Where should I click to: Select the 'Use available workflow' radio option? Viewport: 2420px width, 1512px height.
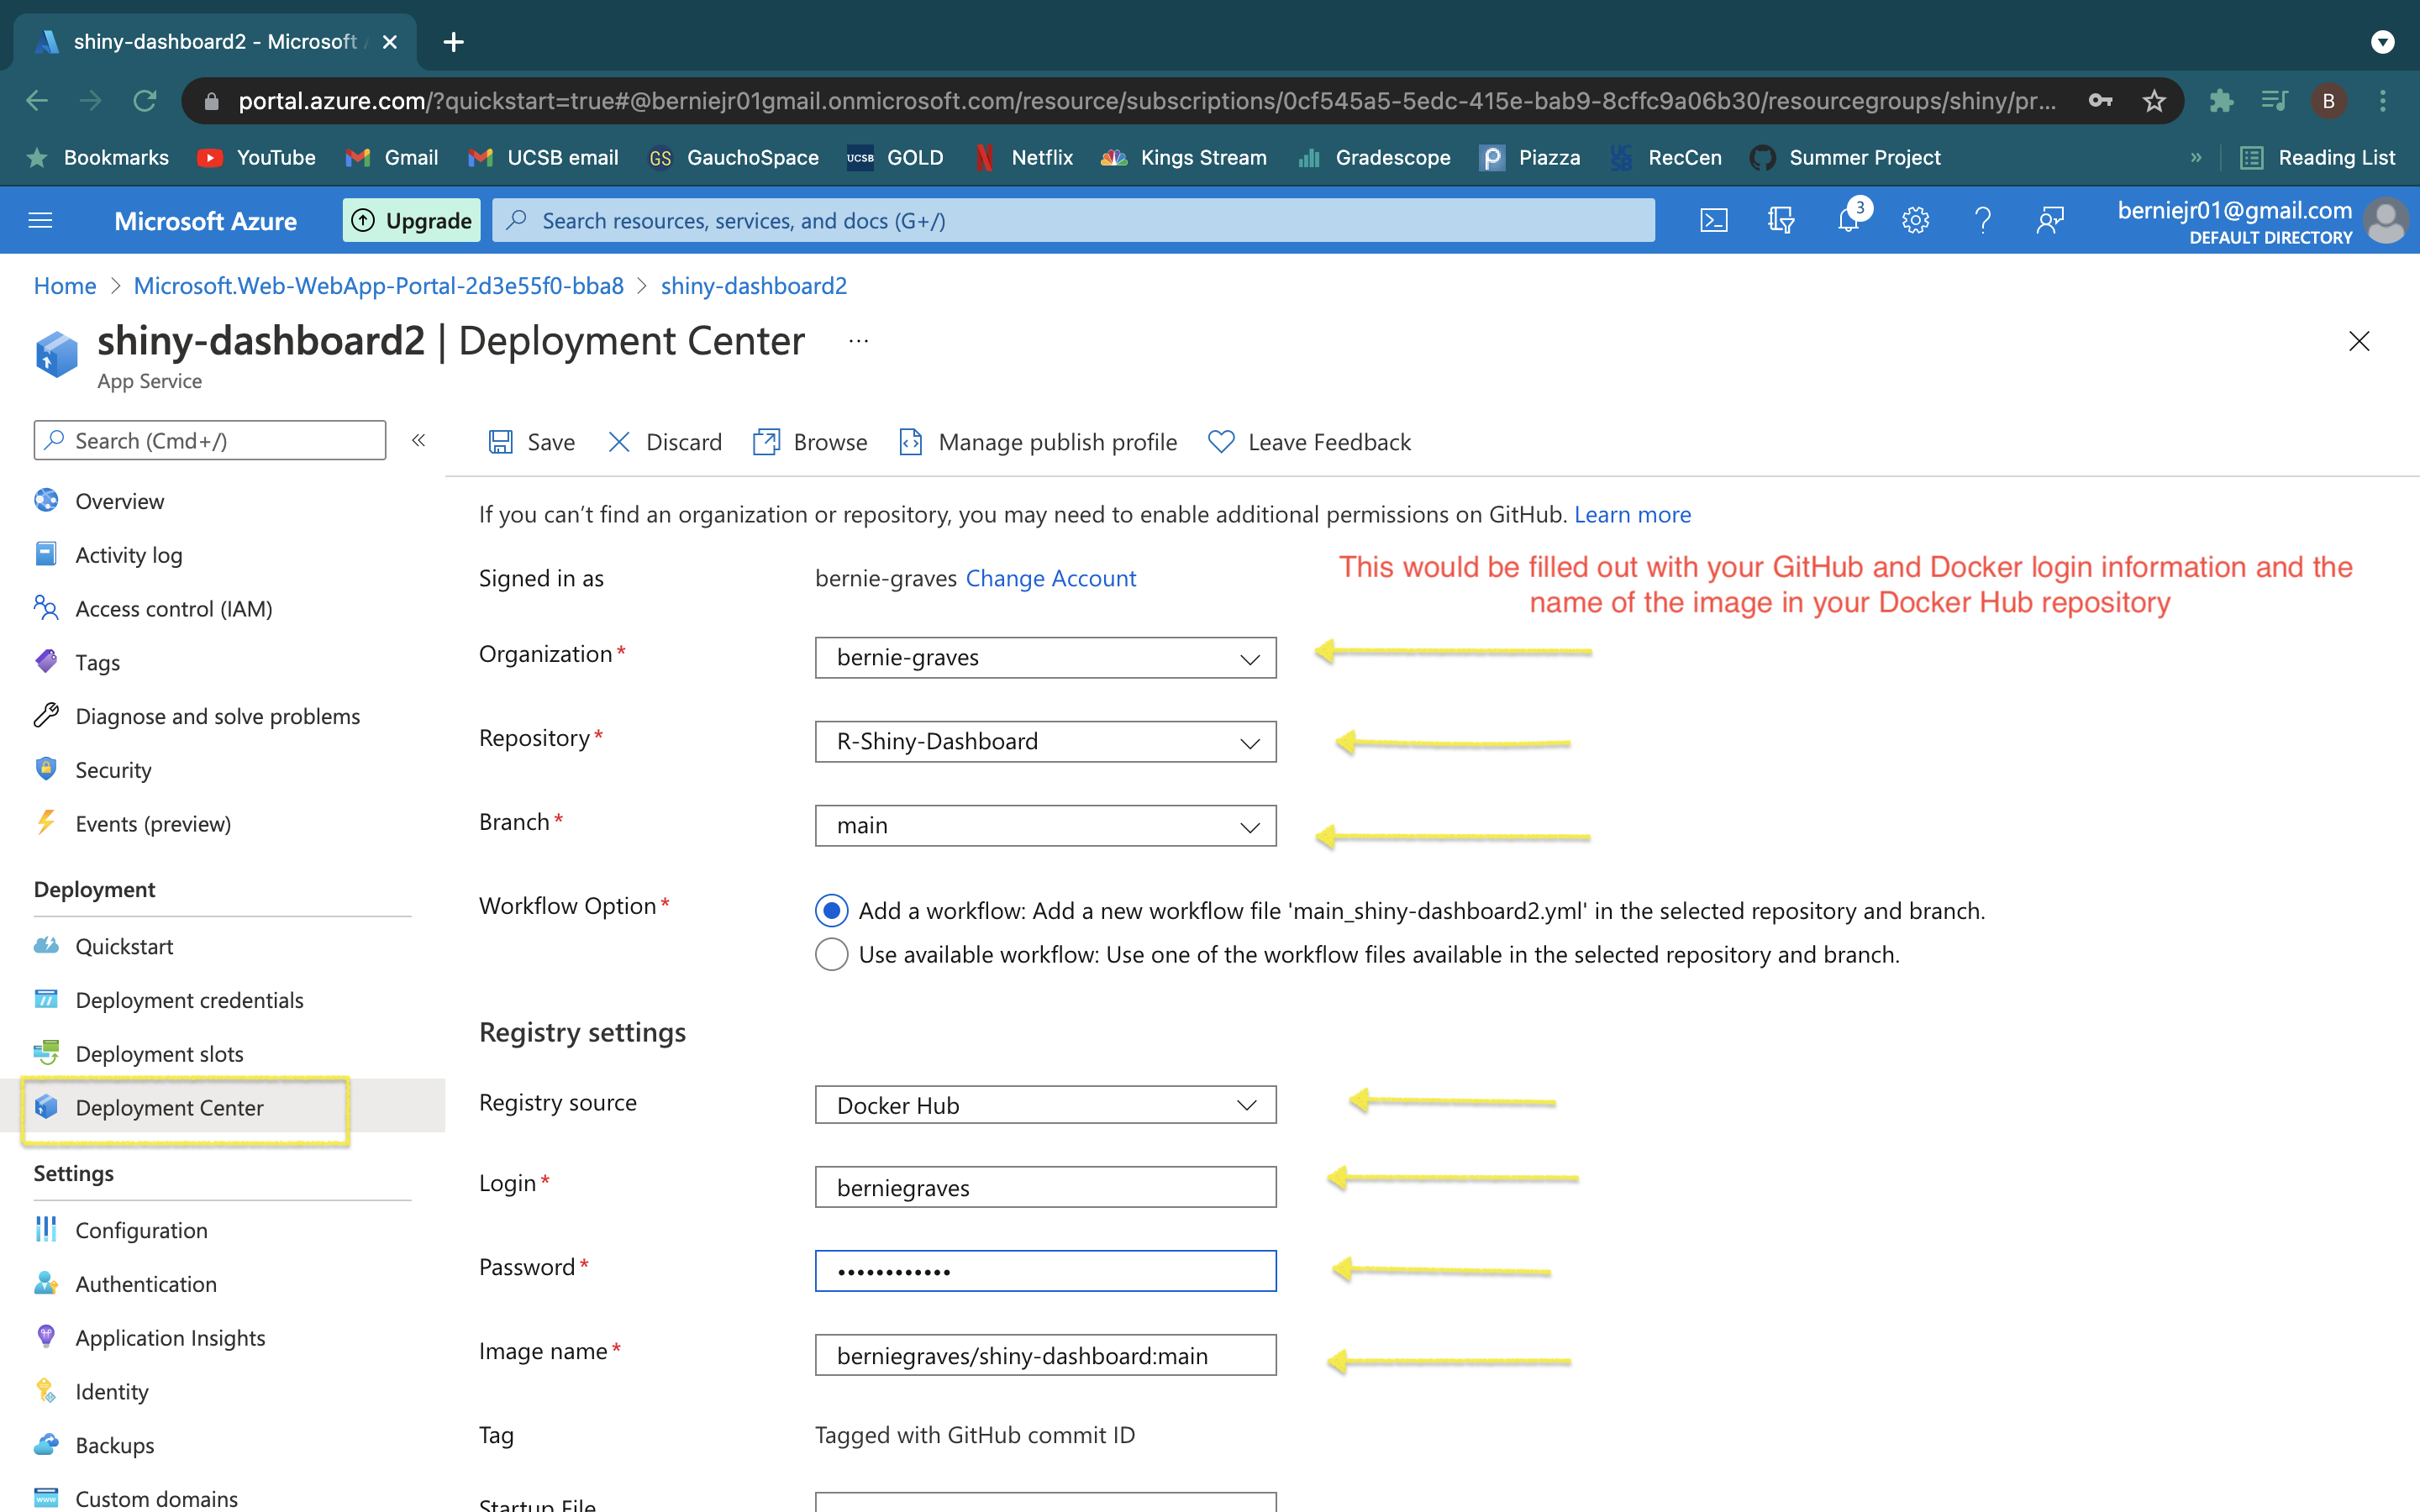point(831,954)
